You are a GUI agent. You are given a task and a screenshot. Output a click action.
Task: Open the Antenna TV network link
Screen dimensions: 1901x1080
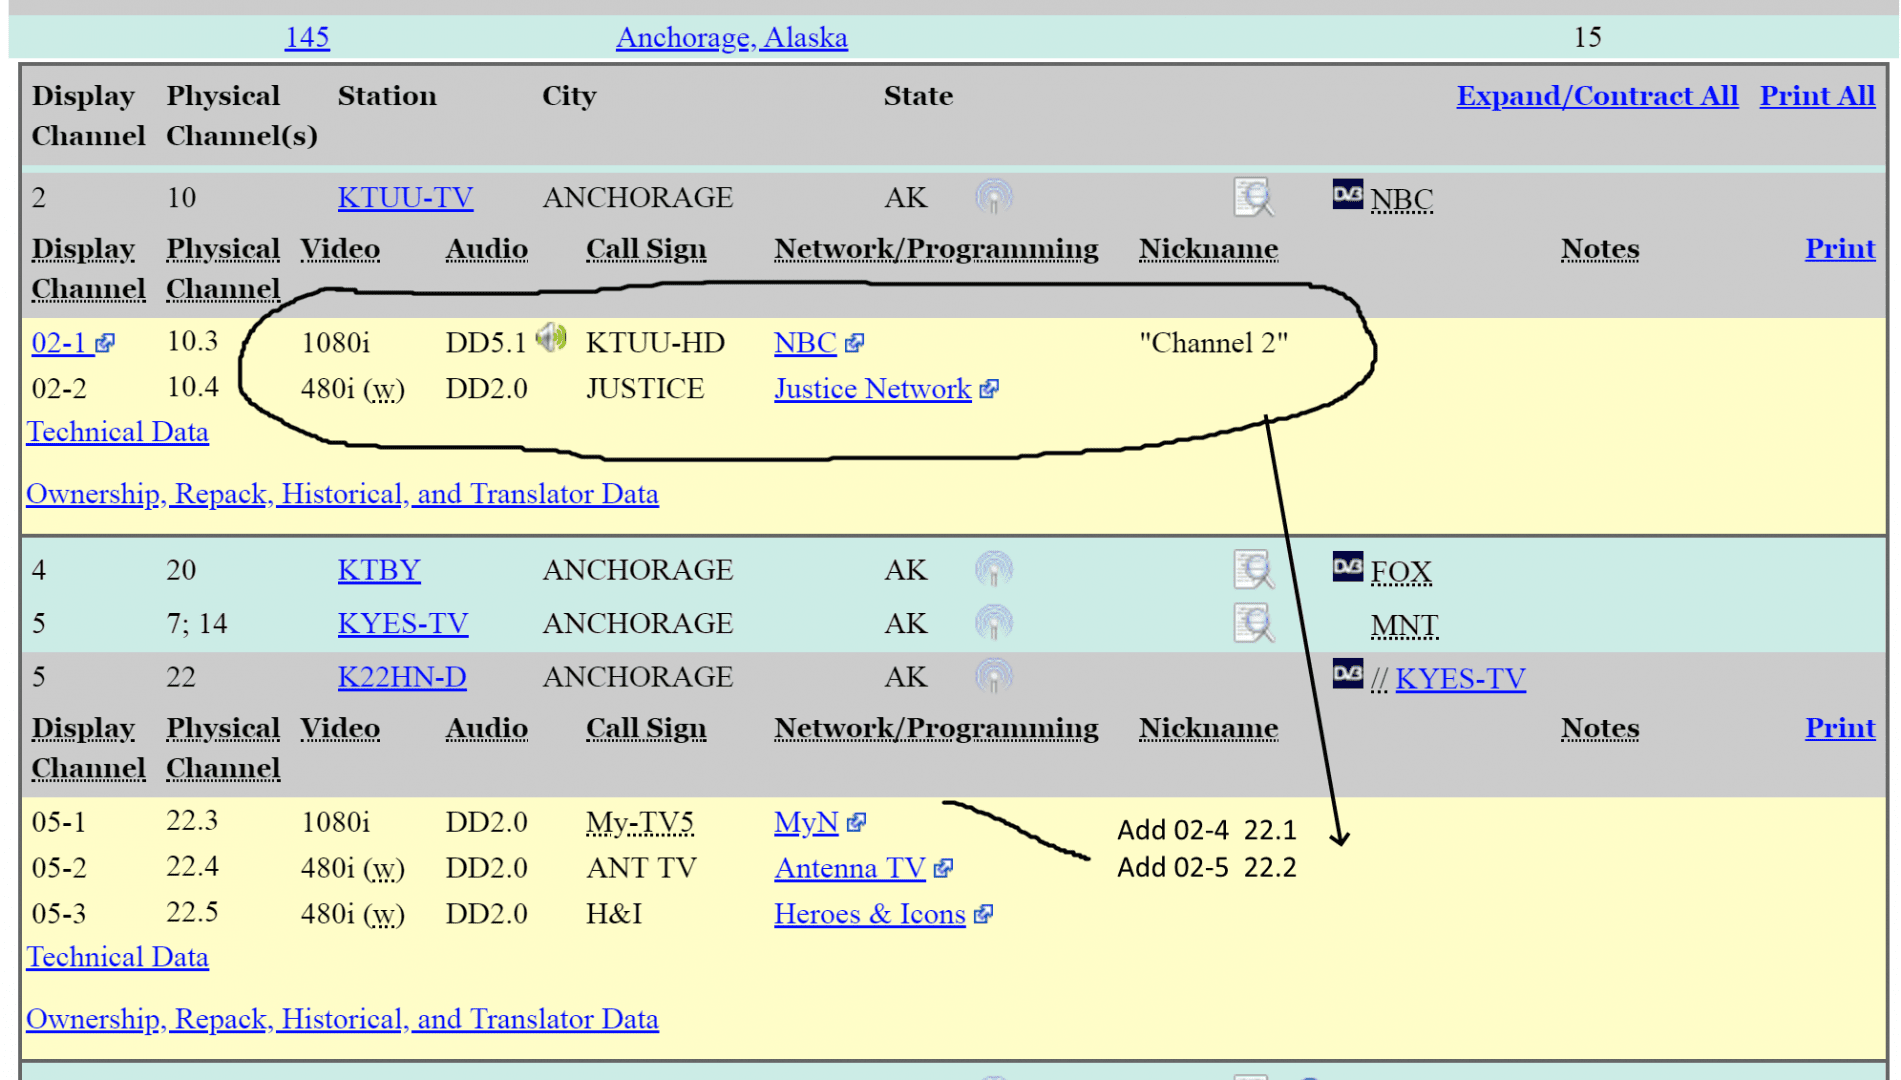tap(850, 868)
